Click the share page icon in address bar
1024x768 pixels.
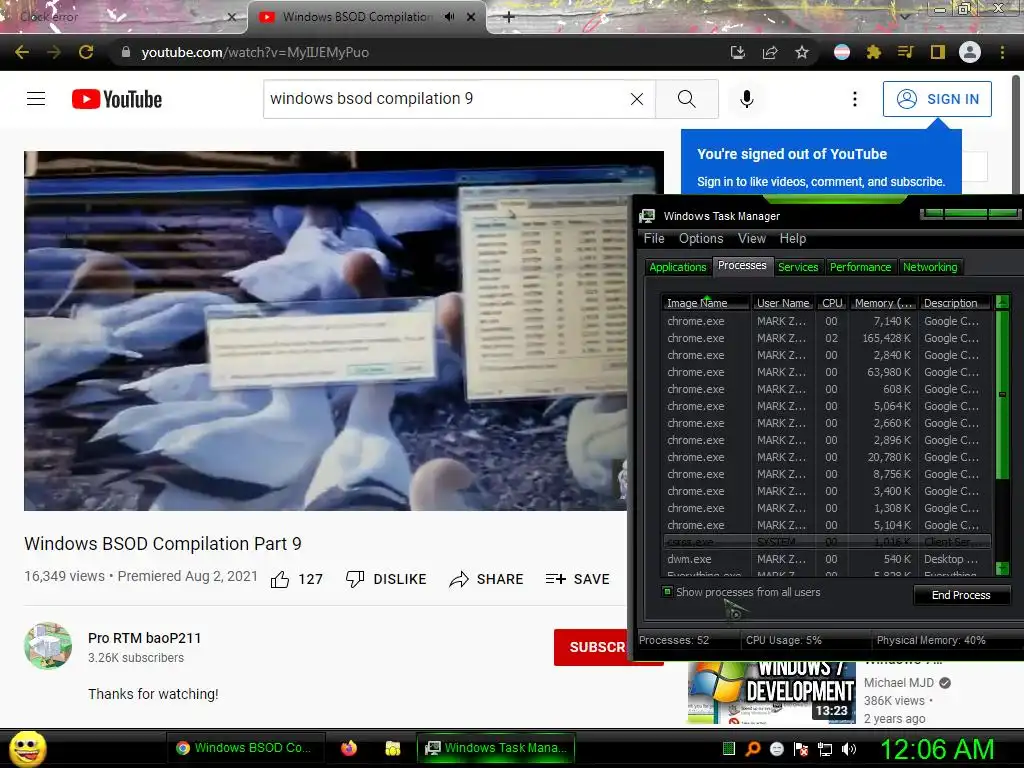[770, 52]
